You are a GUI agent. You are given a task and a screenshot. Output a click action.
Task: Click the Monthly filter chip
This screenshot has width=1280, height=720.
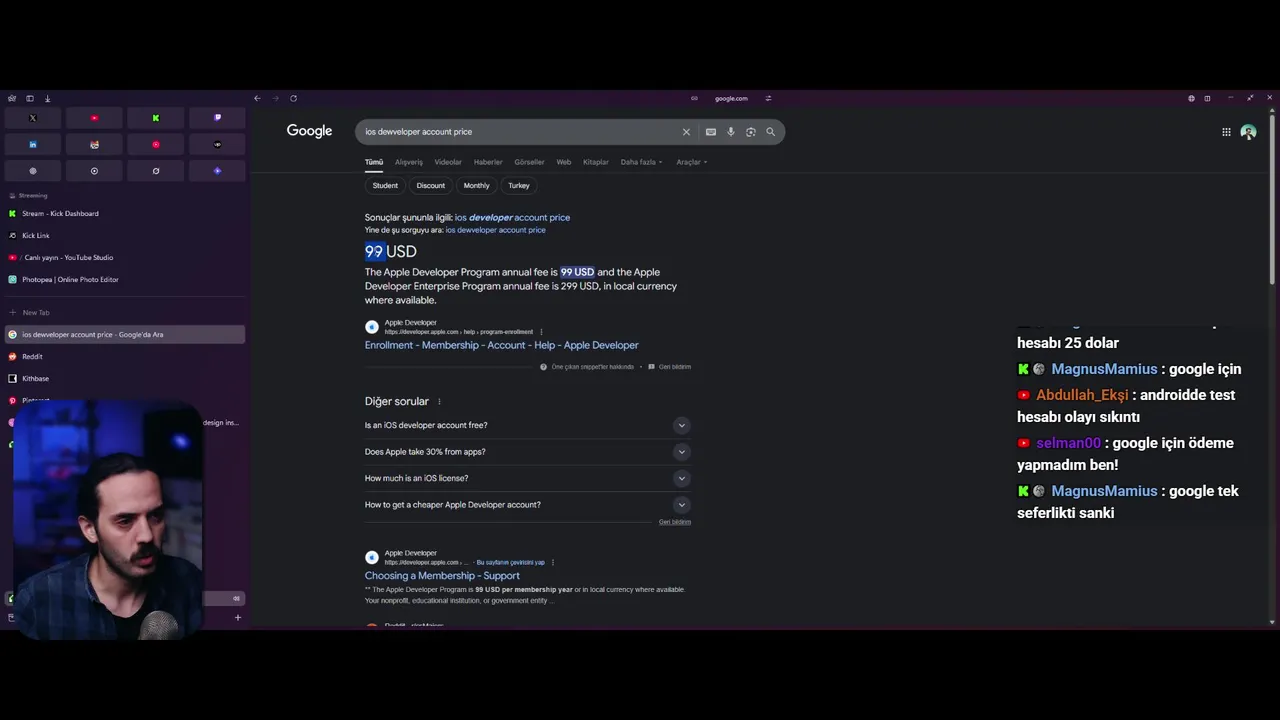pyautogui.click(x=477, y=185)
